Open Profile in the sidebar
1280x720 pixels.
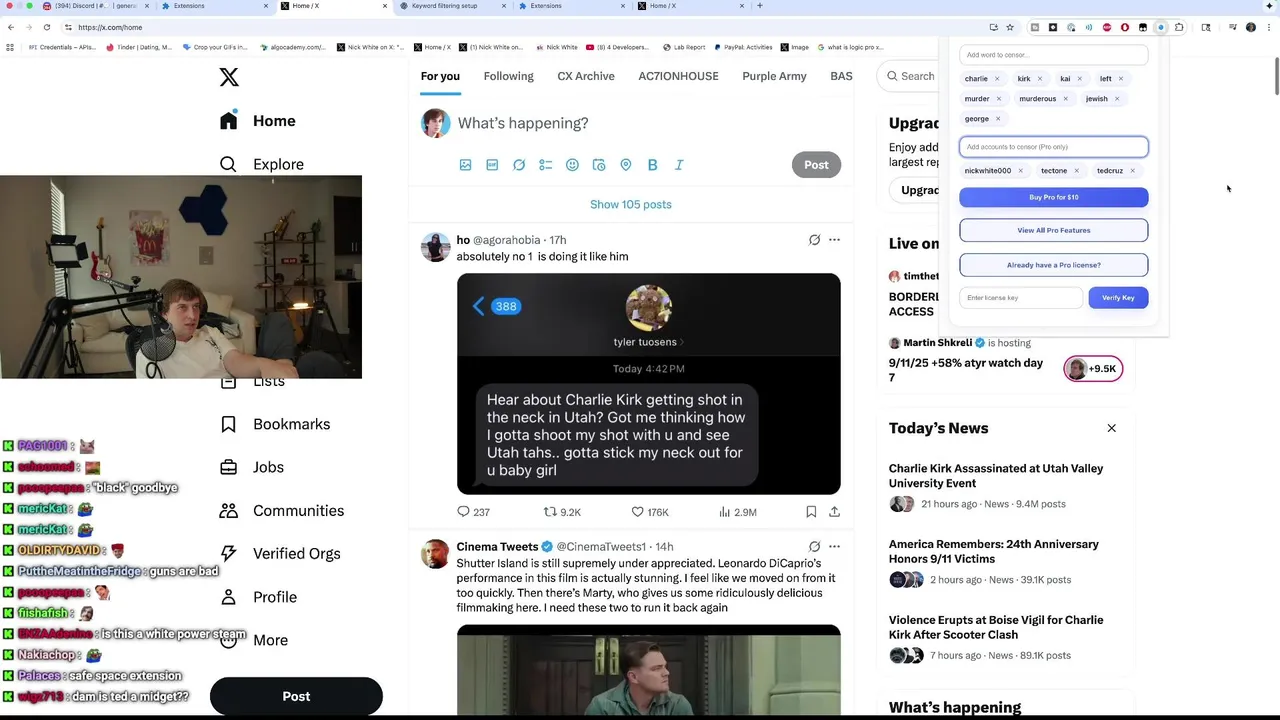pos(258,597)
